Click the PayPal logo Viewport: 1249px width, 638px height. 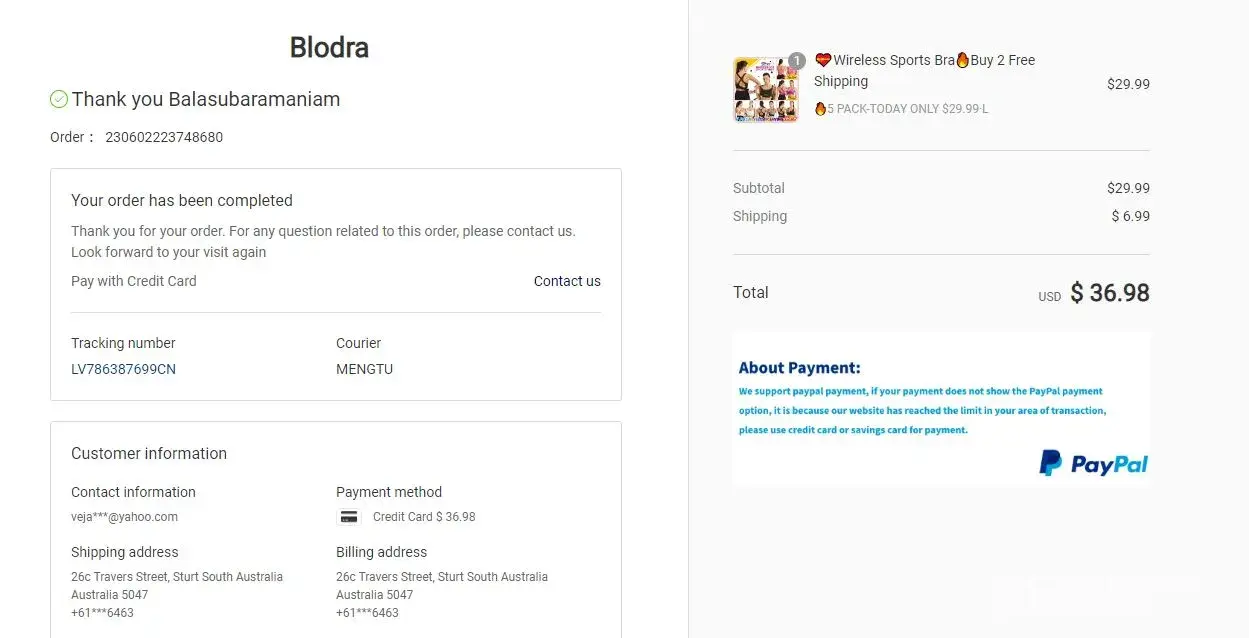1093,463
